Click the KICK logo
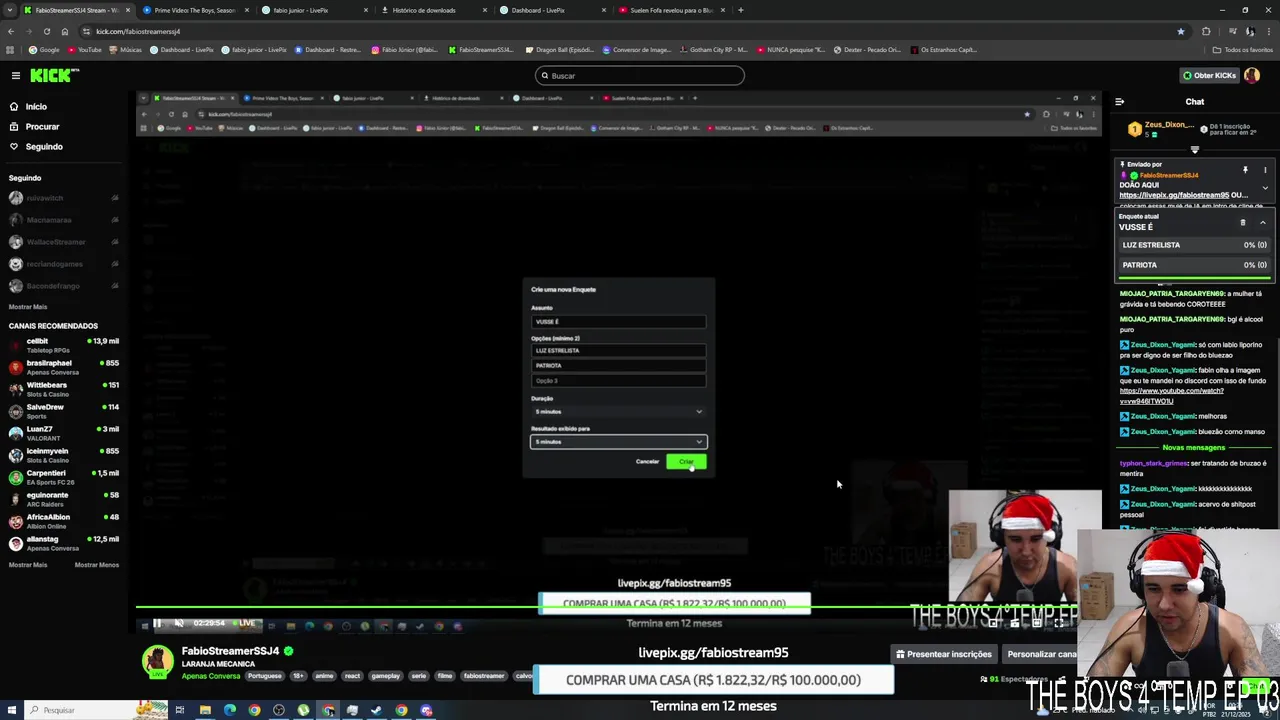This screenshot has width=1280, height=720. 53,75
